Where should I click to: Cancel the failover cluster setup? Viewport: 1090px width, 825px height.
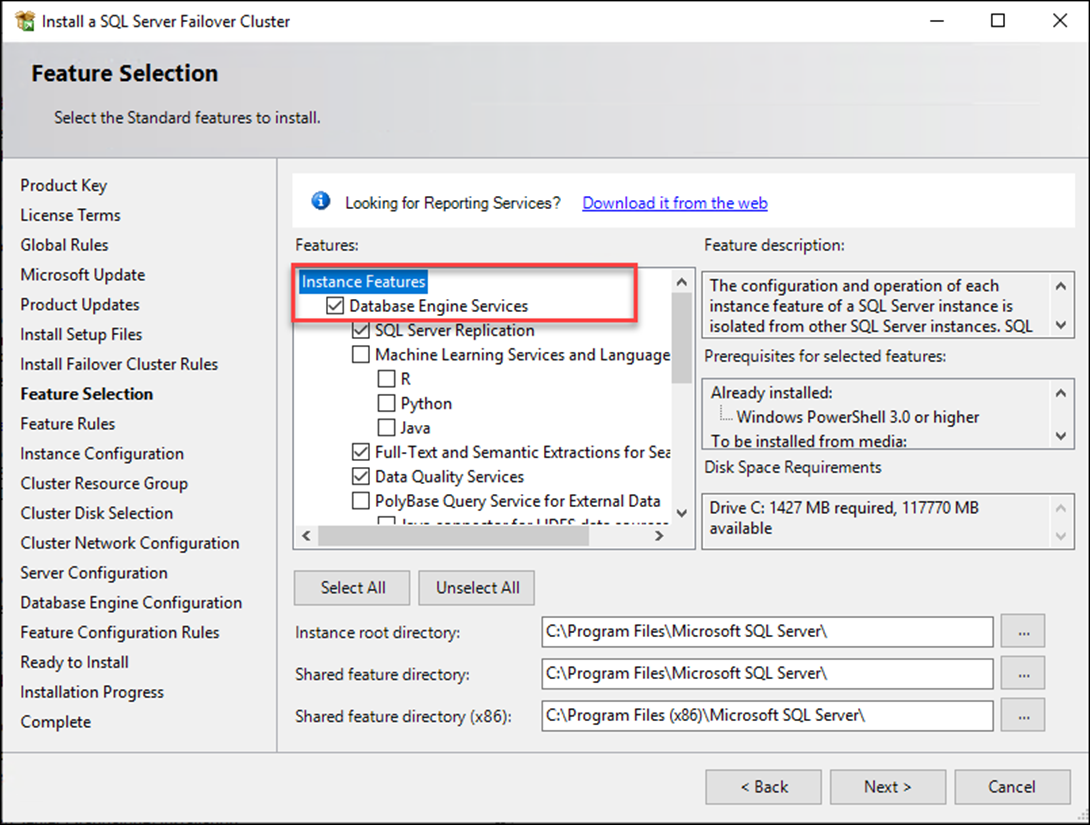tap(1012, 787)
